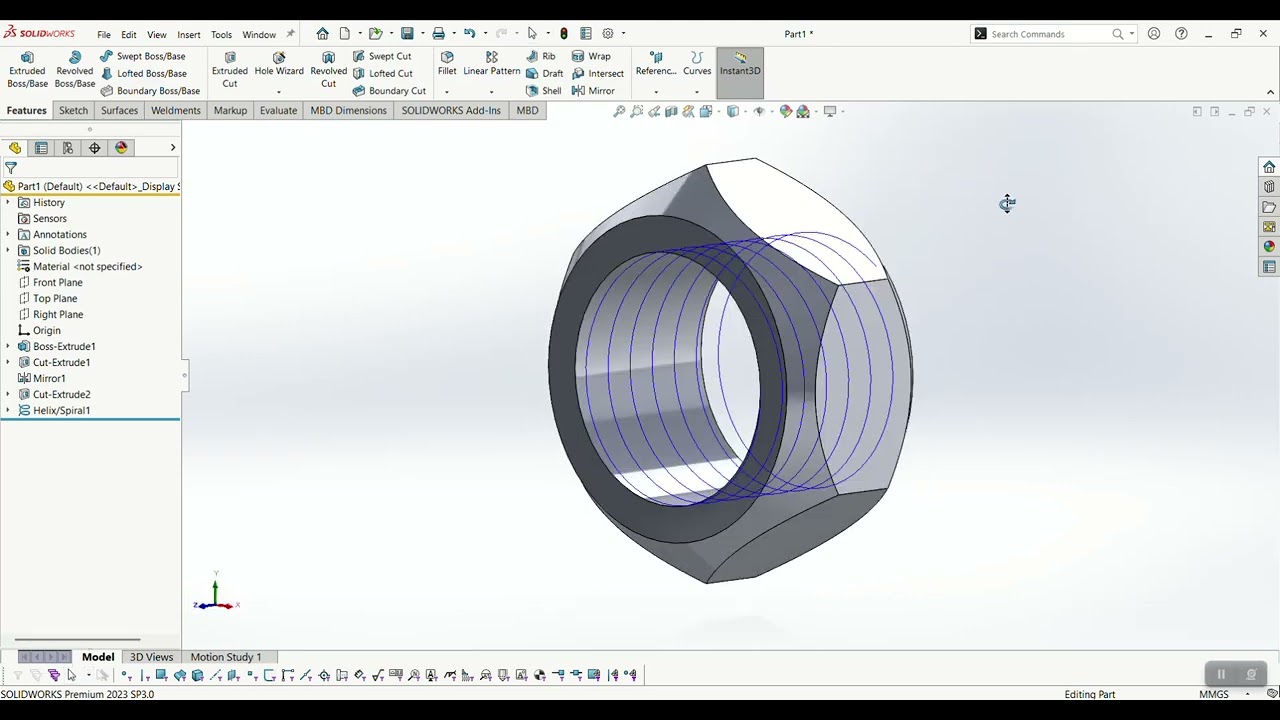Switch to the 3D Views tab
Image resolution: width=1280 pixels, height=720 pixels.
tap(151, 657)
